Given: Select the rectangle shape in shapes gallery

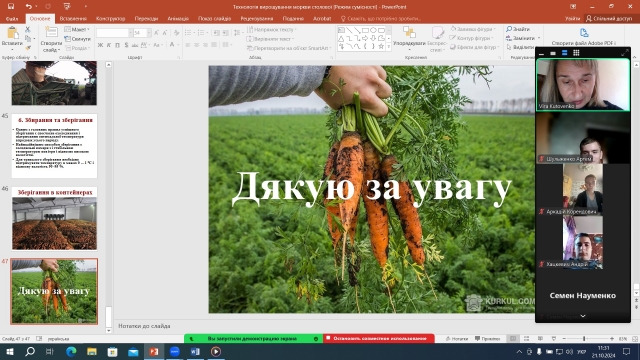Looking at the screenshot, I should [x=365, y=30].
